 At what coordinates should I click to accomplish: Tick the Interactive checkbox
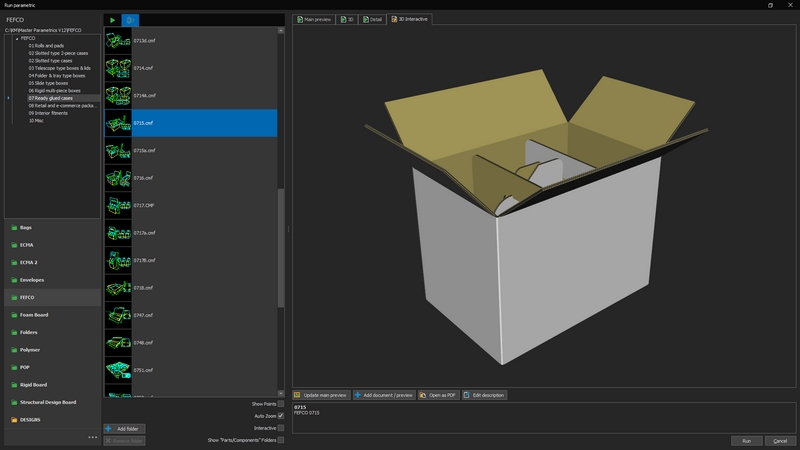[x=281, y=428]
